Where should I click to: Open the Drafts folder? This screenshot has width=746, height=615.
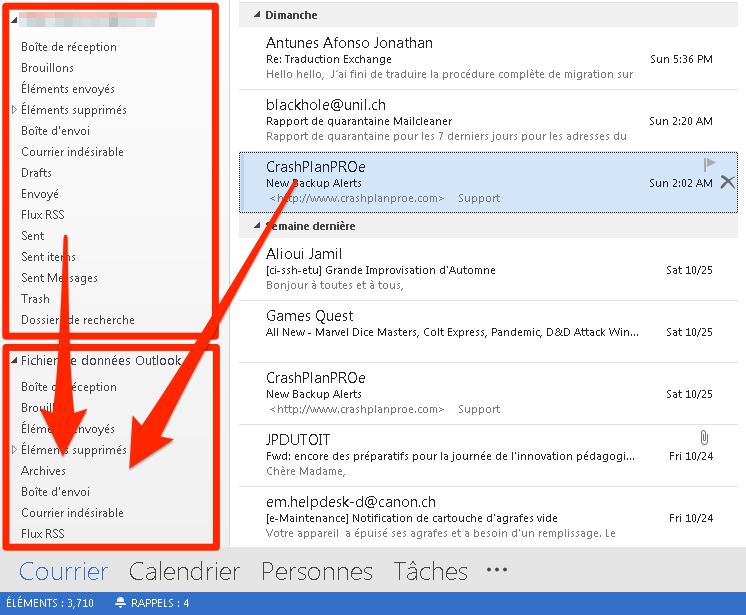[36, 173]
